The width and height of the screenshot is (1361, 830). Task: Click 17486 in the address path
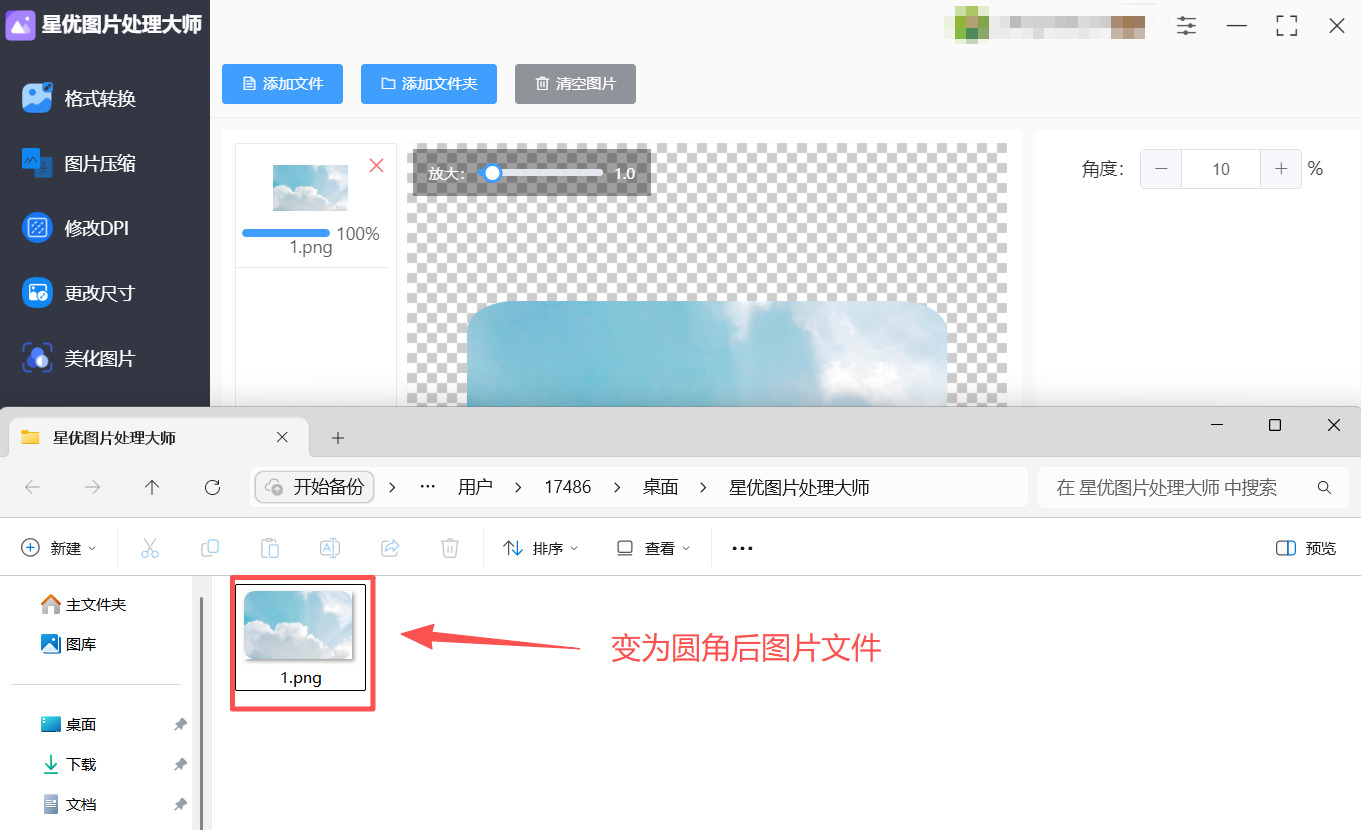click(567, 487)
